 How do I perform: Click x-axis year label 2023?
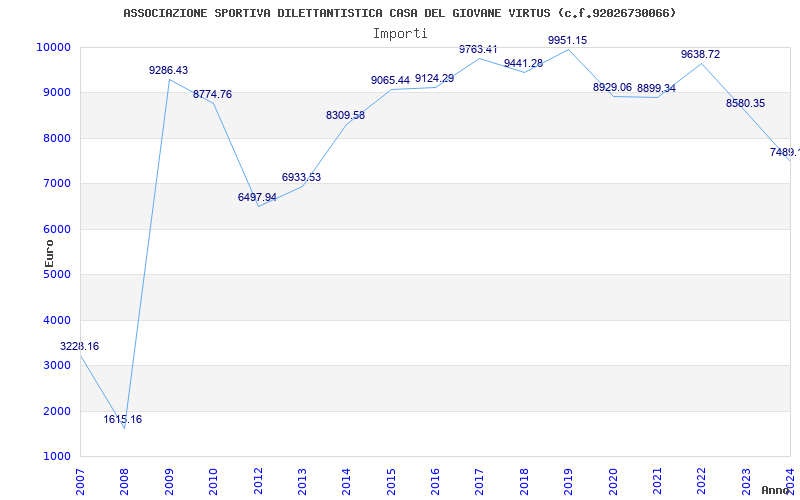[x=746, y=482]
